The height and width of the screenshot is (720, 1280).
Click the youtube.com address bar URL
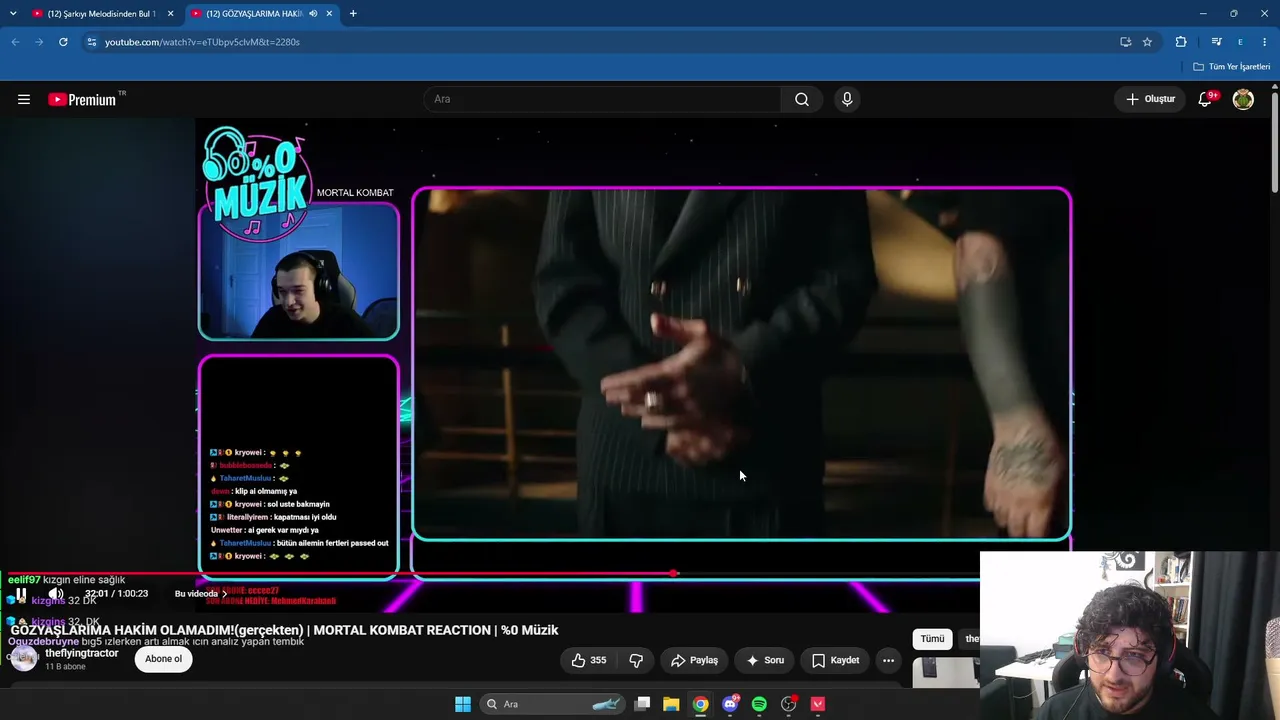(202, 42)
